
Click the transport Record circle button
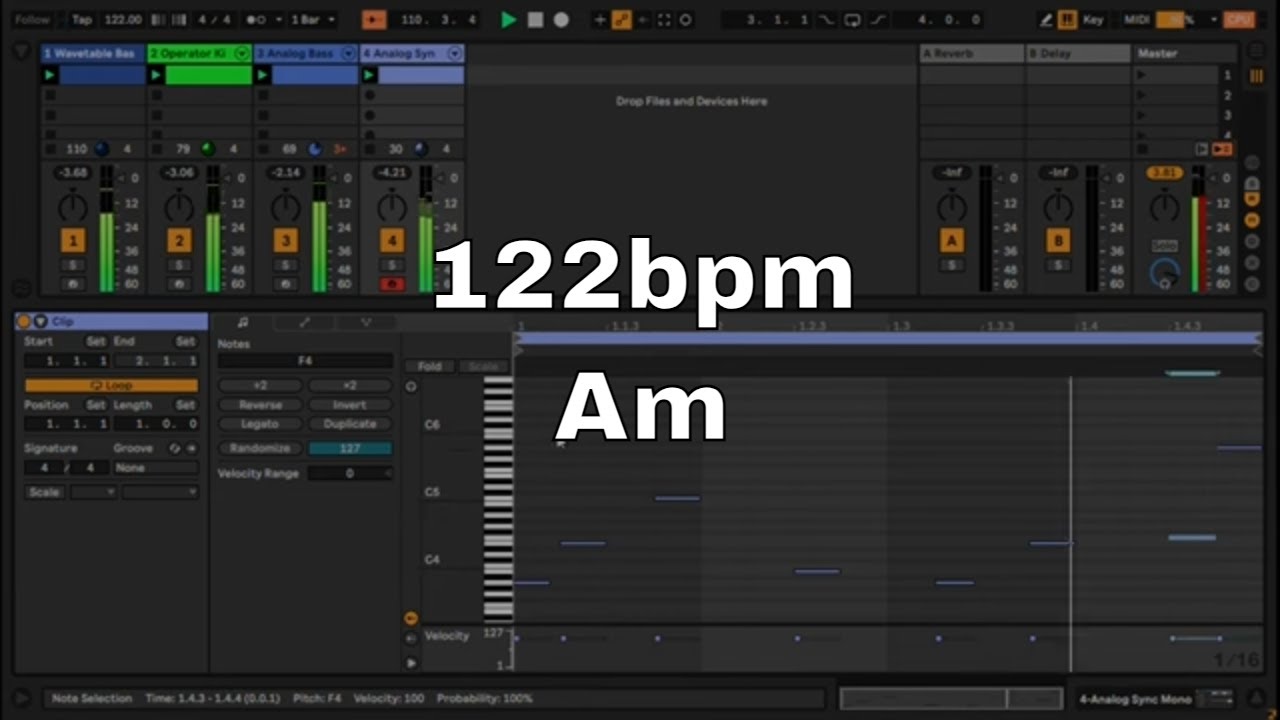pos(561,20)
